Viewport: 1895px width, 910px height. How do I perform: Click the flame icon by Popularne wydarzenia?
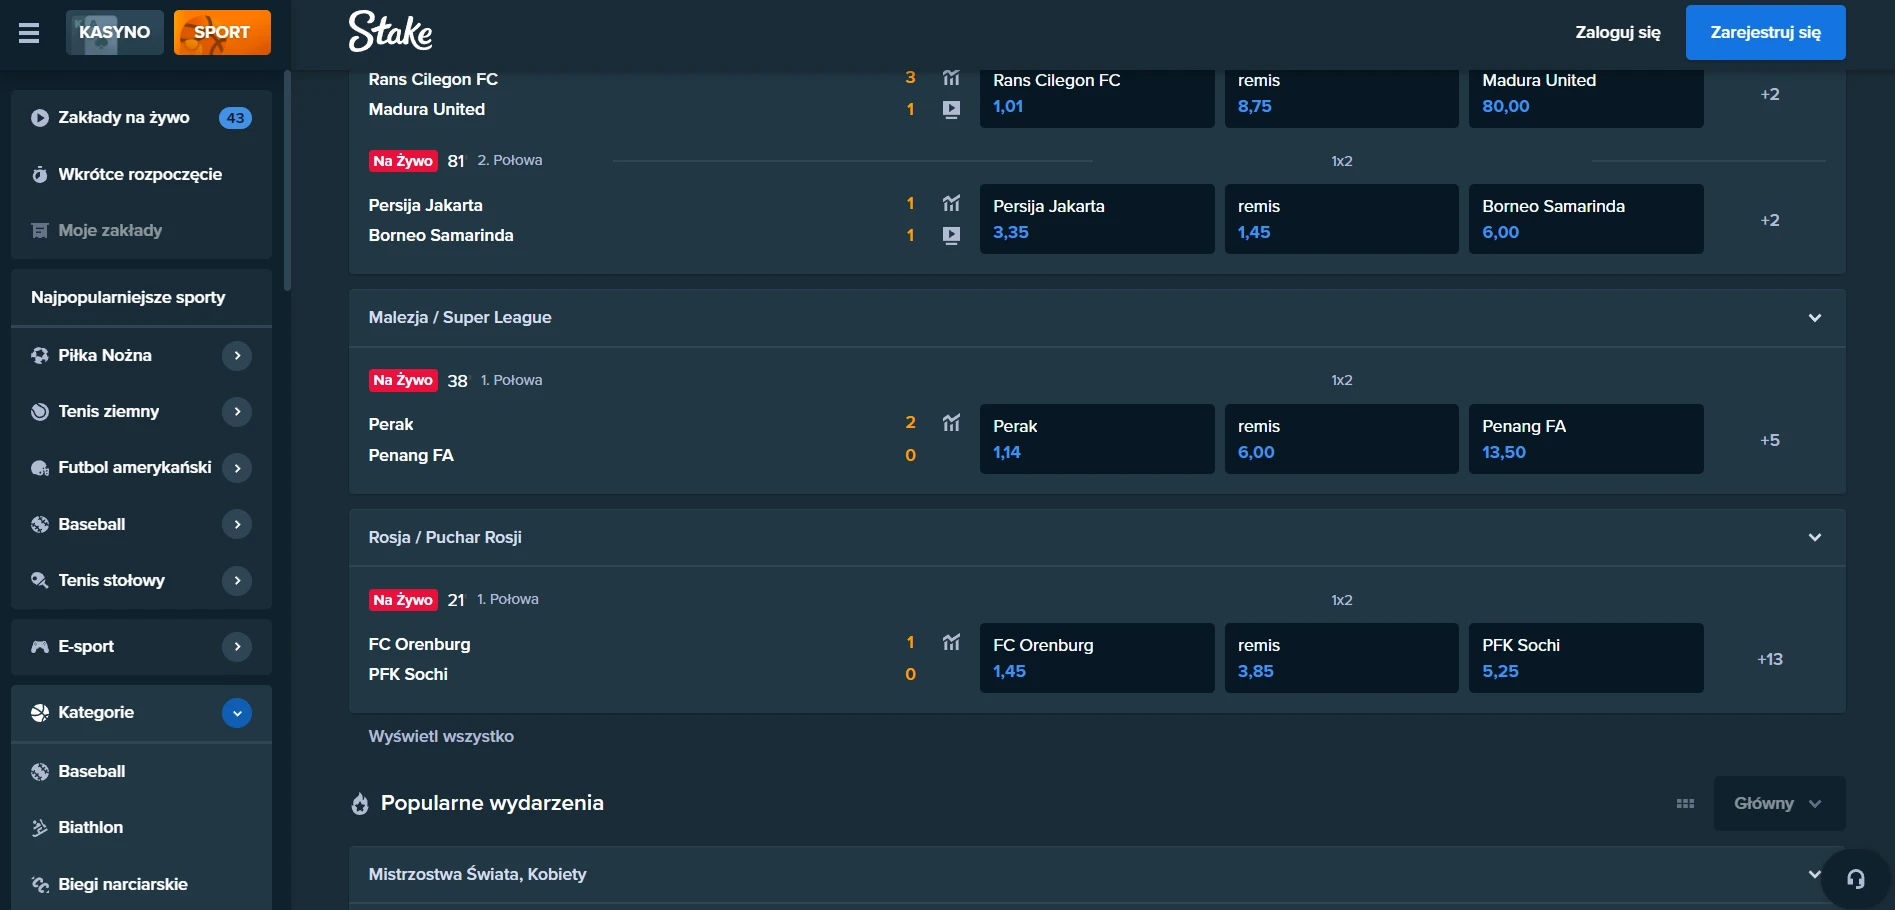[x=360, y=803]
